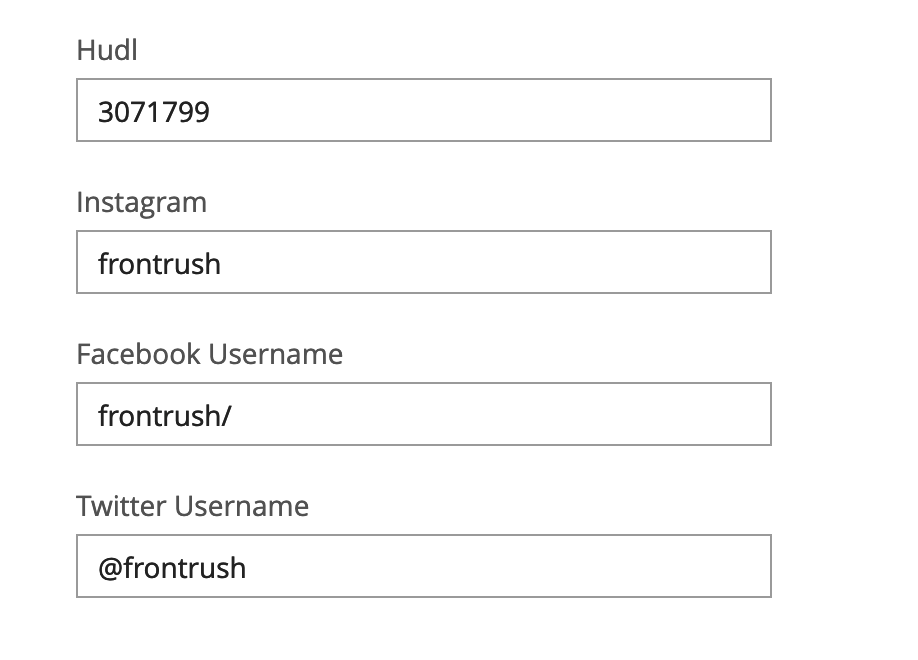
Task: Place cursor in empty area of Hudl field
Action: pos(492,110)
